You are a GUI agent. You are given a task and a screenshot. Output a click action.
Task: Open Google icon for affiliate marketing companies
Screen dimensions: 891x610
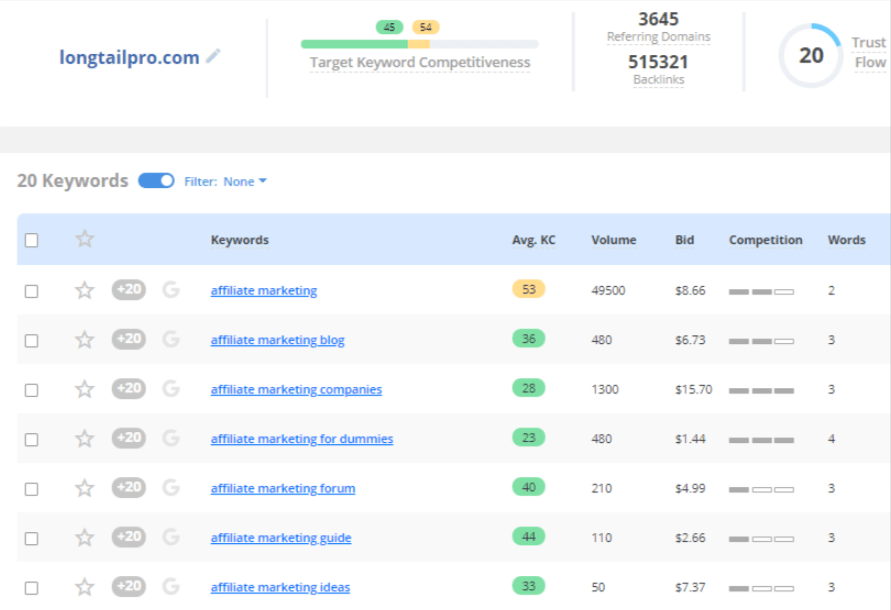(171, 389)
